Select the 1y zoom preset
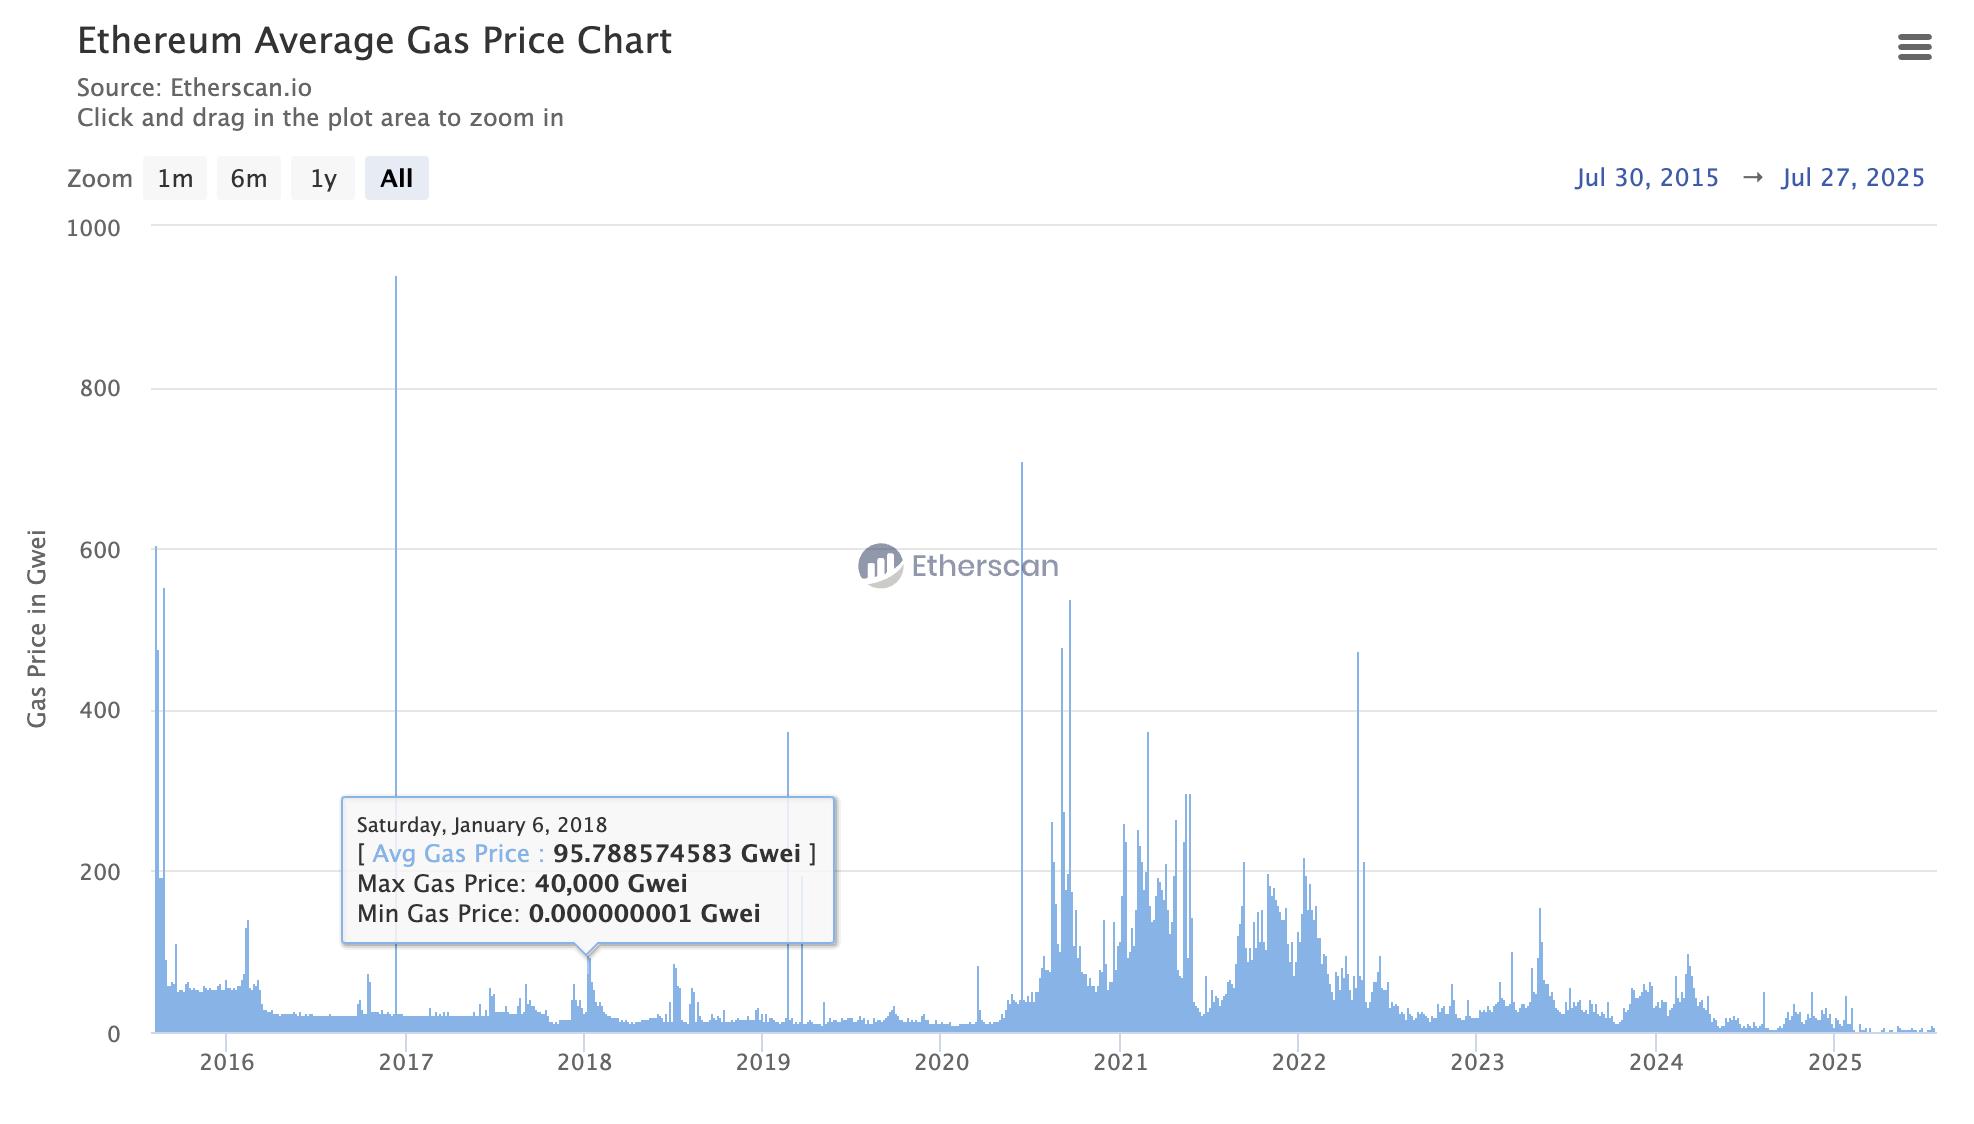Viewport: 1974px width, 1124px height. [x=322, y=177]
